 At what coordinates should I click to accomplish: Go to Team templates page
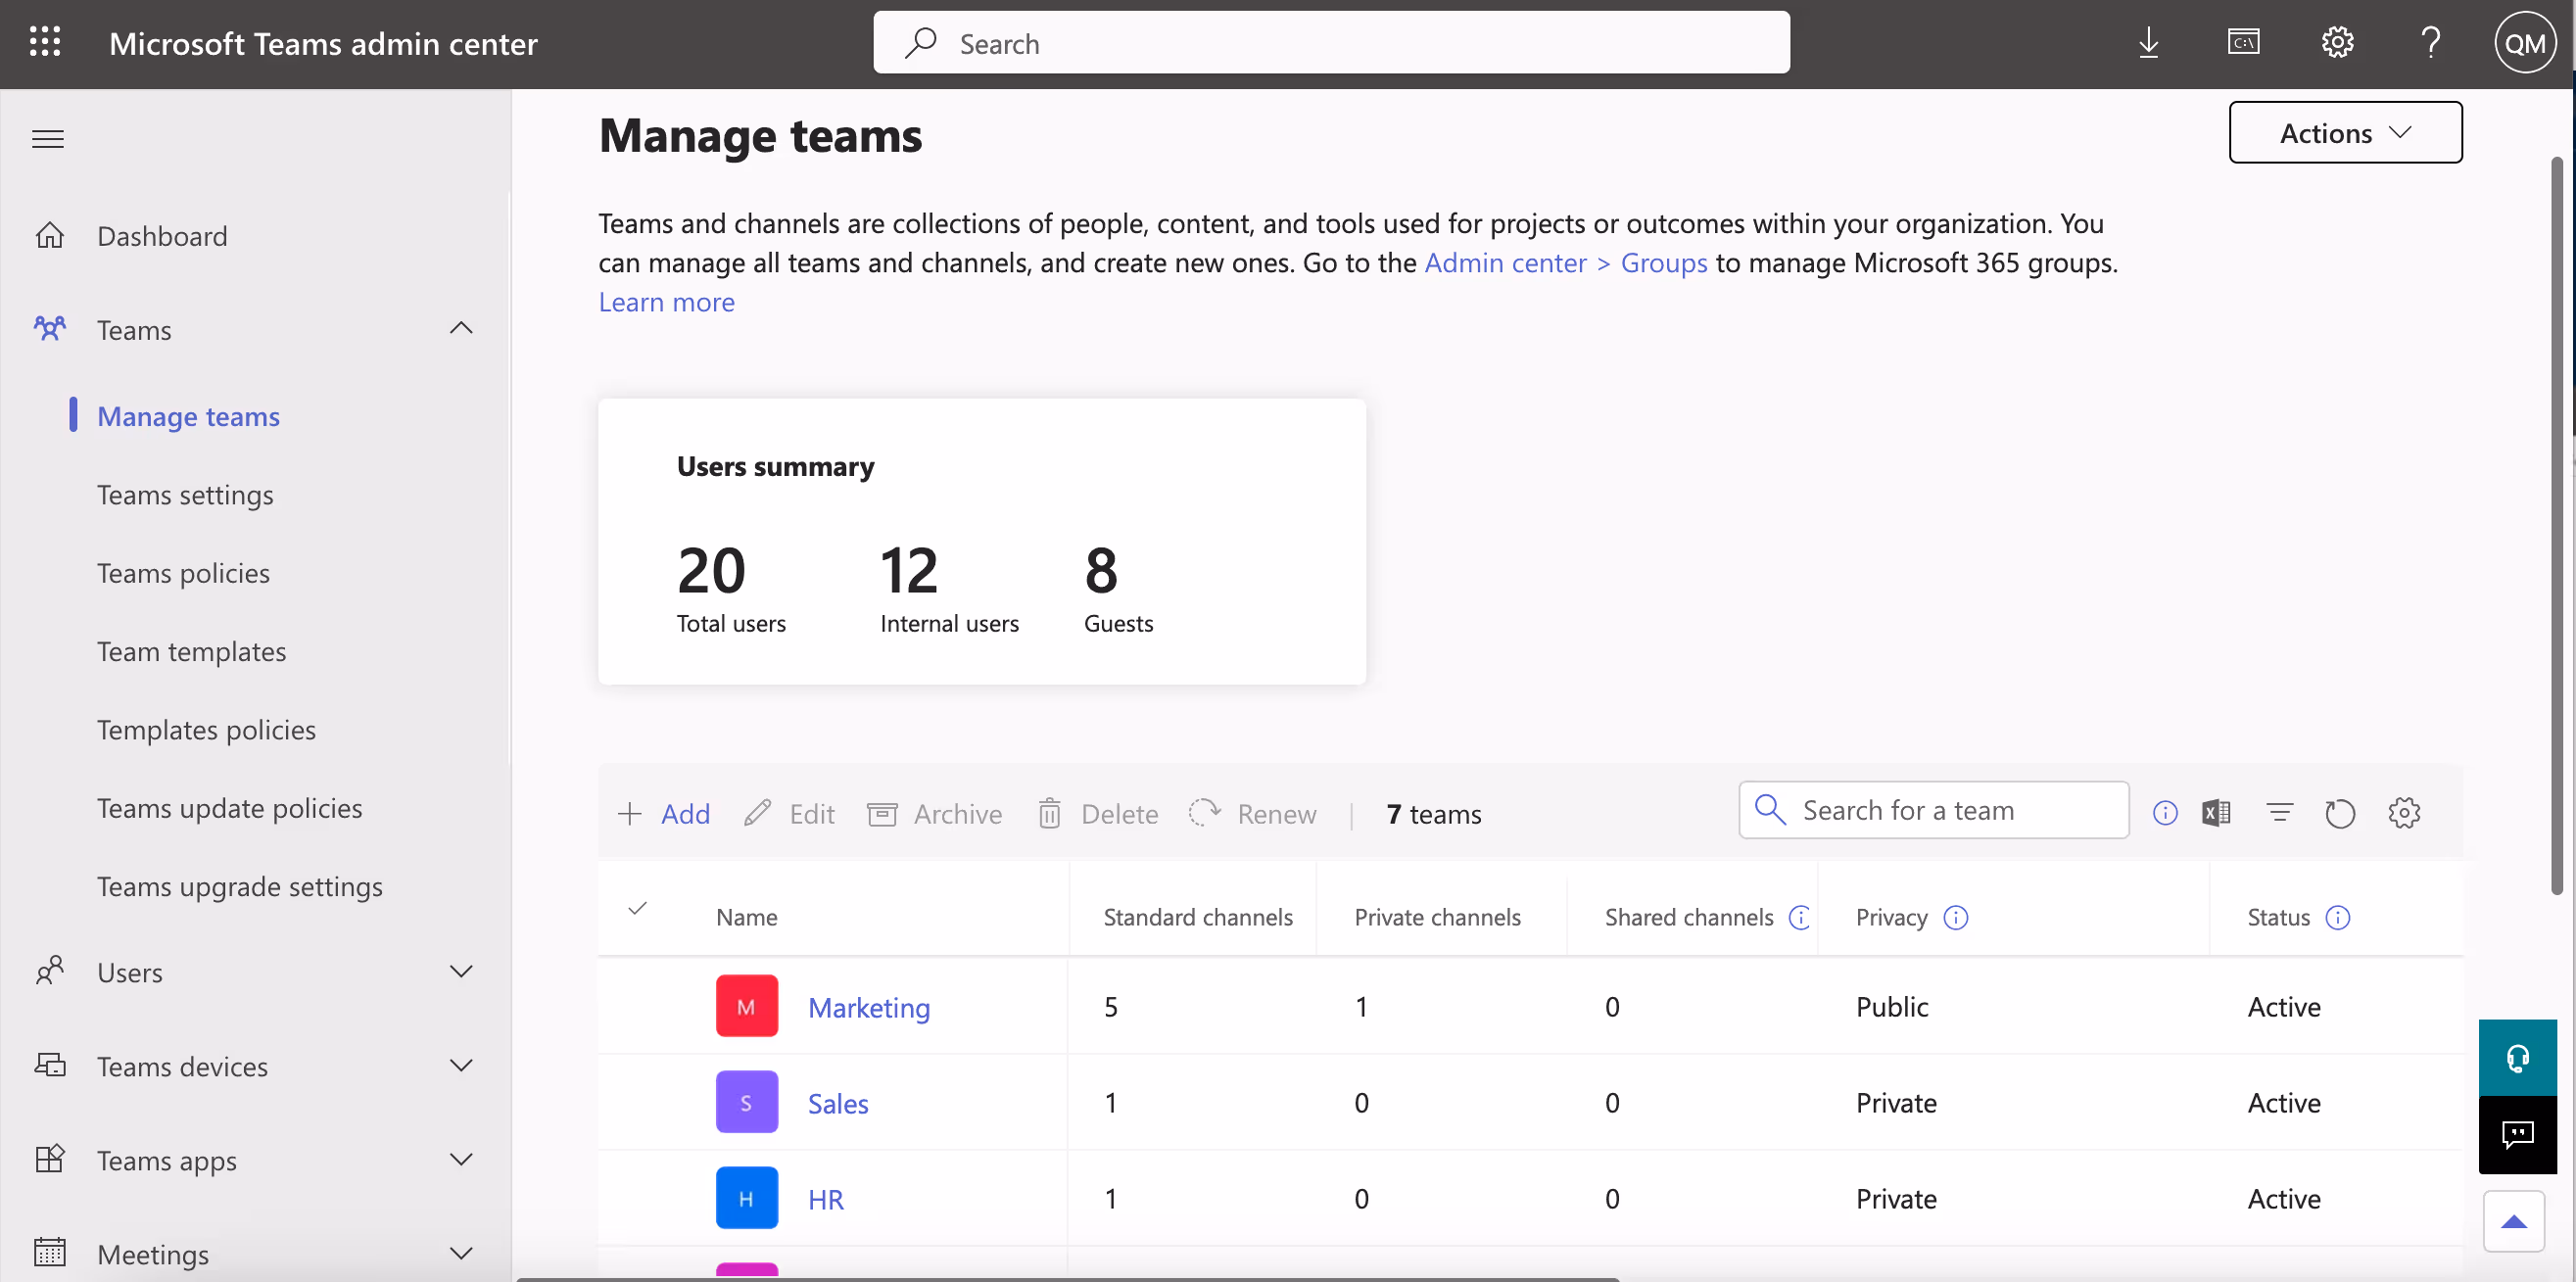[191, 651]
